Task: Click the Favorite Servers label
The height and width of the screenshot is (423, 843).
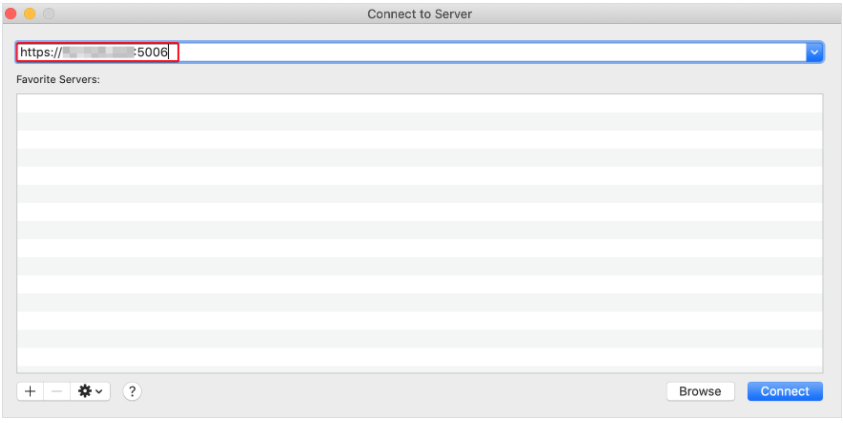Action: click(59, 80)
